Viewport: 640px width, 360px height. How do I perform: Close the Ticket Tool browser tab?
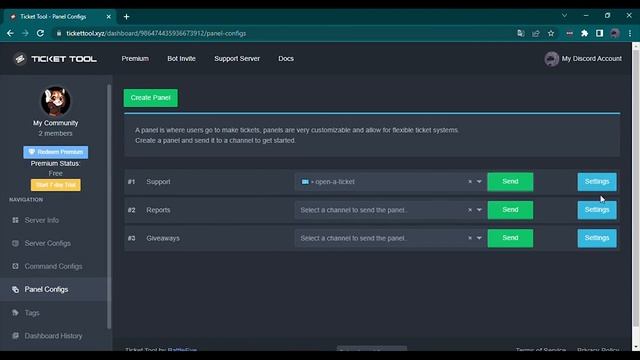coord(109,17)
